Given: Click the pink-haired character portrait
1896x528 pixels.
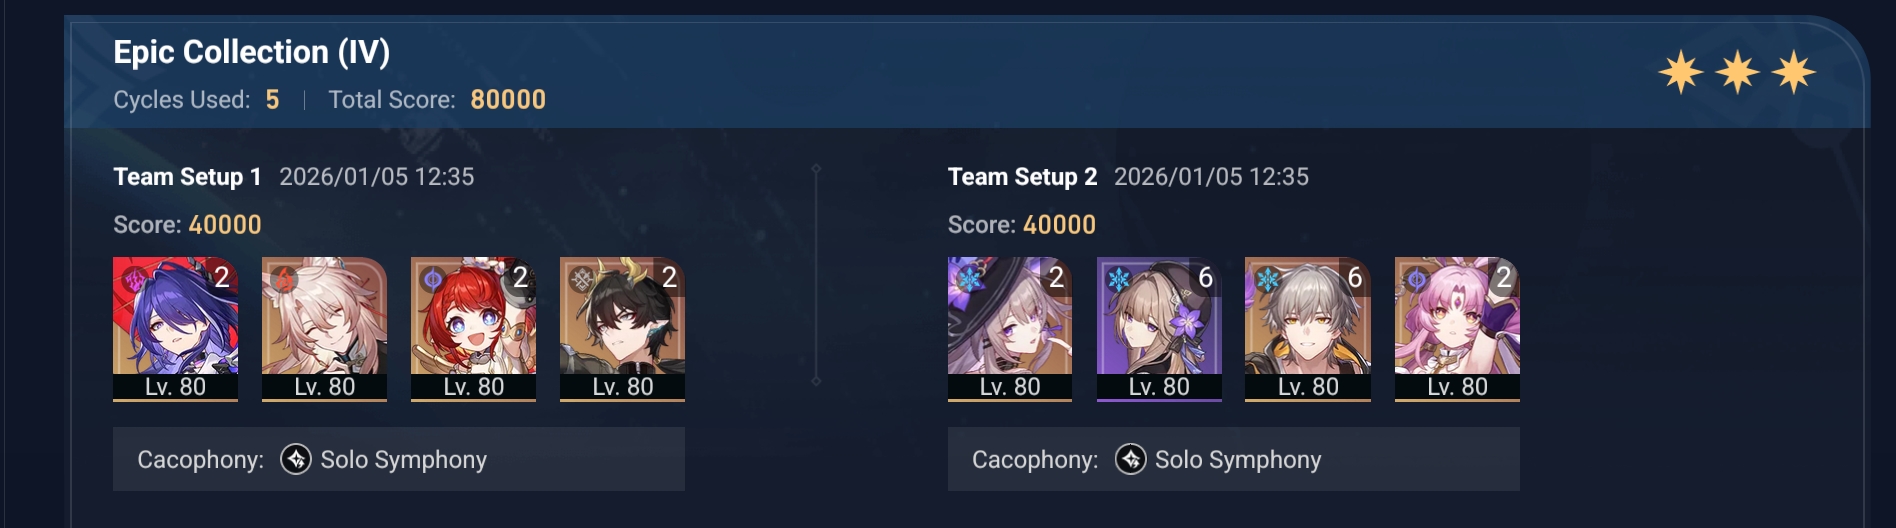Looking at the screenshot, I should click(1457, 329).
